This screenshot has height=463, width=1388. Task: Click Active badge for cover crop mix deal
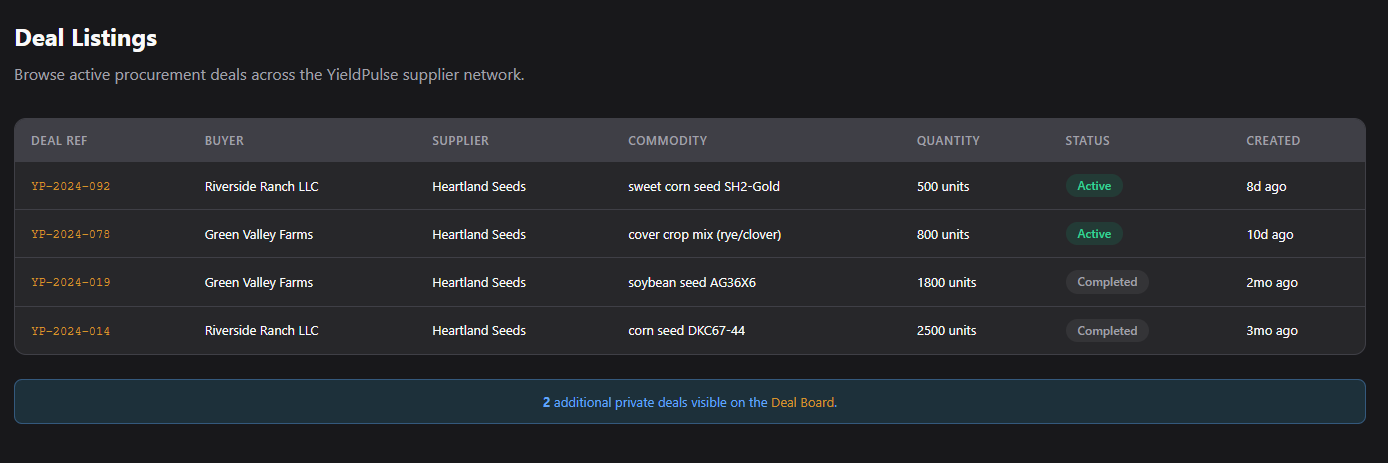click(x=1094, y=234)
